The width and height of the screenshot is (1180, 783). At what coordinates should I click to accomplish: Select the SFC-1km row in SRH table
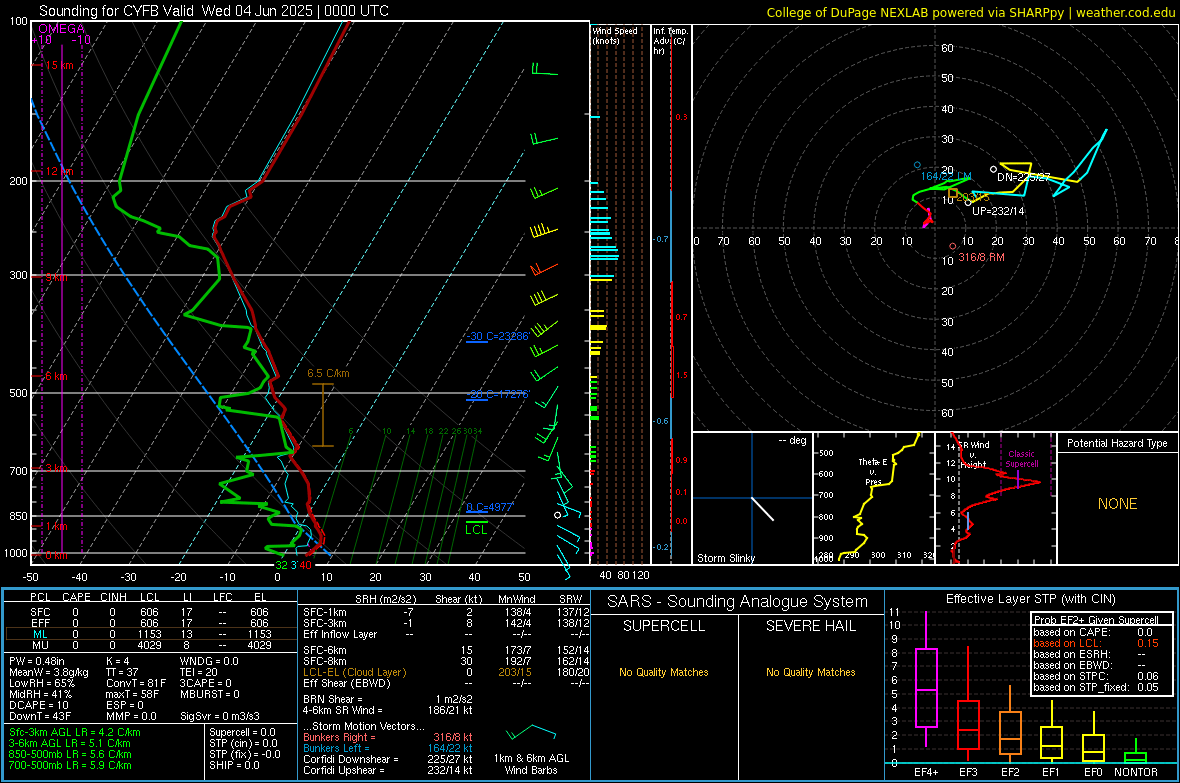click(x=446, y=612)
